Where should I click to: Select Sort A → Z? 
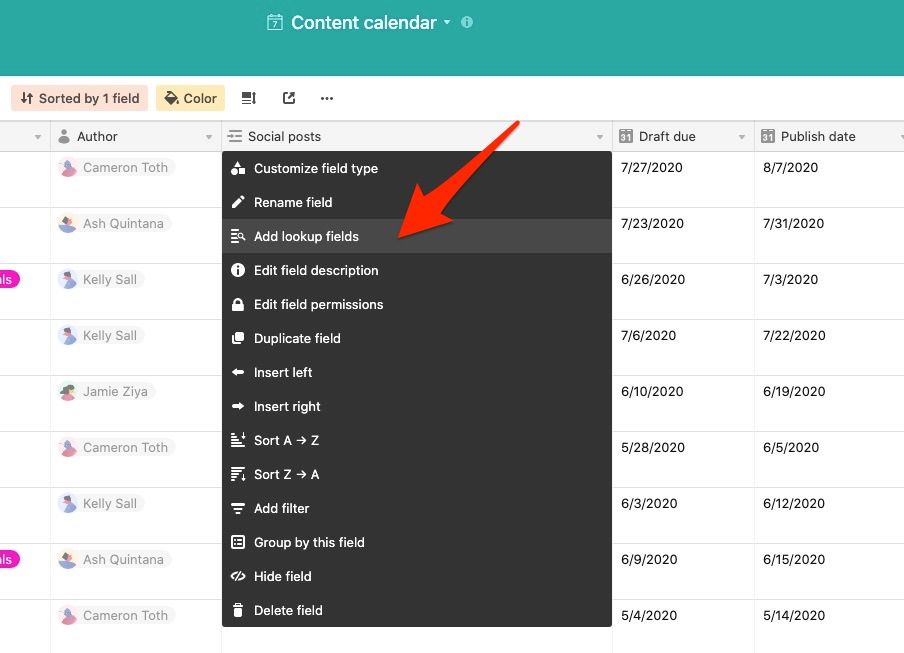point(417,440)
